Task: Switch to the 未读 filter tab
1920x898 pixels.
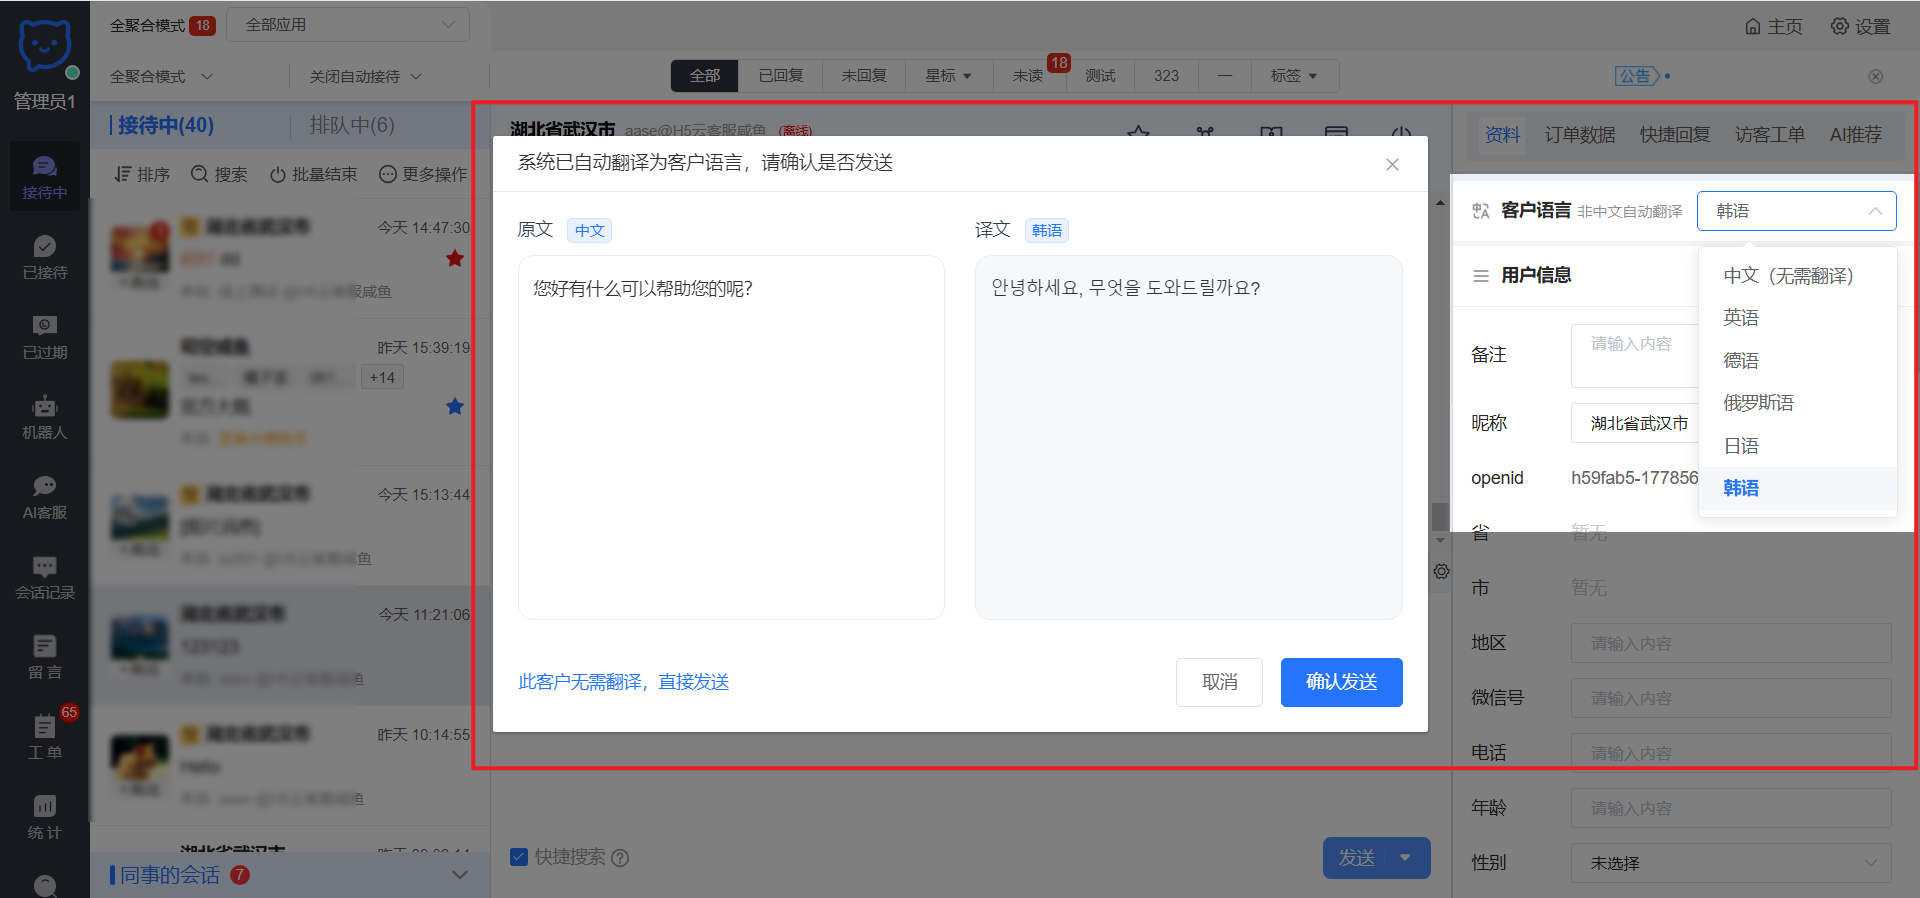Action: coord(1028,76)
